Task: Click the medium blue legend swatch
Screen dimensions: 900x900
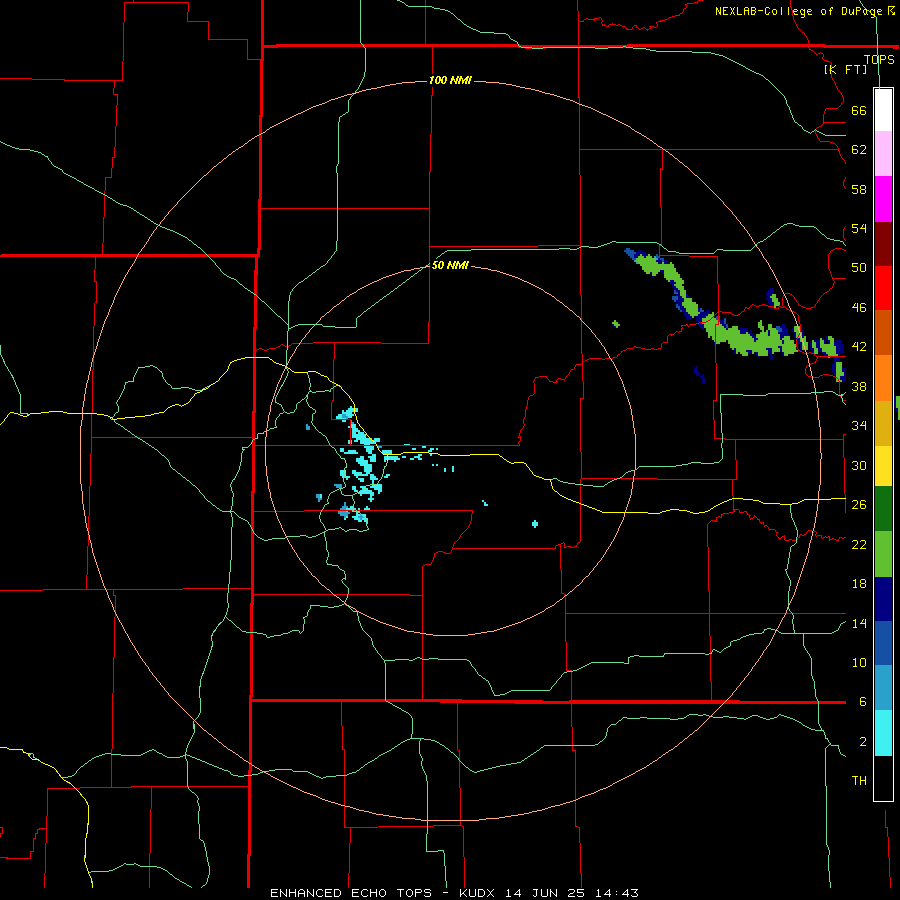Action: coord(883,643)
